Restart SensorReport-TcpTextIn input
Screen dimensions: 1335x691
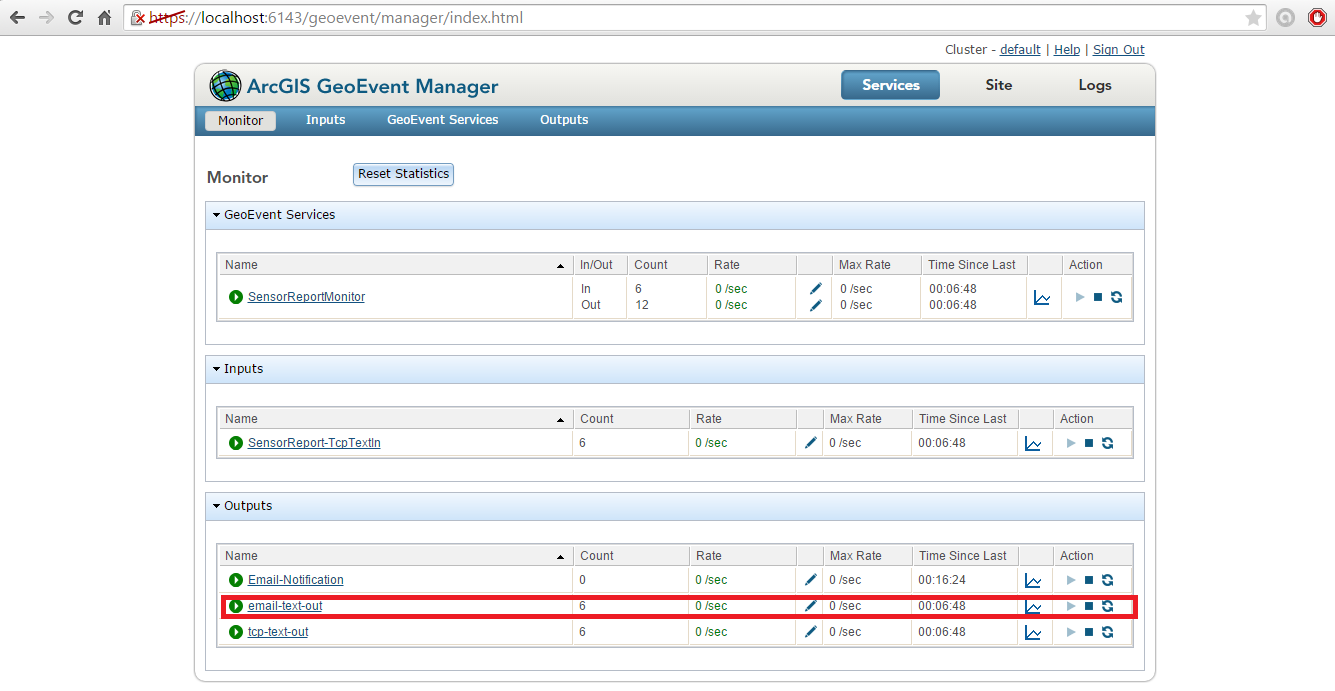click(1108, 443)
